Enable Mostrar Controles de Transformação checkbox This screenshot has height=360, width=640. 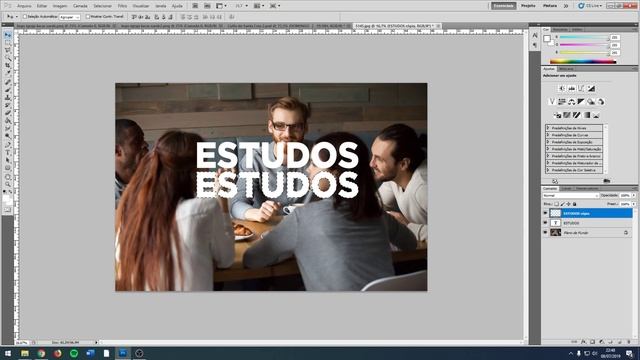tap(88, 17)
